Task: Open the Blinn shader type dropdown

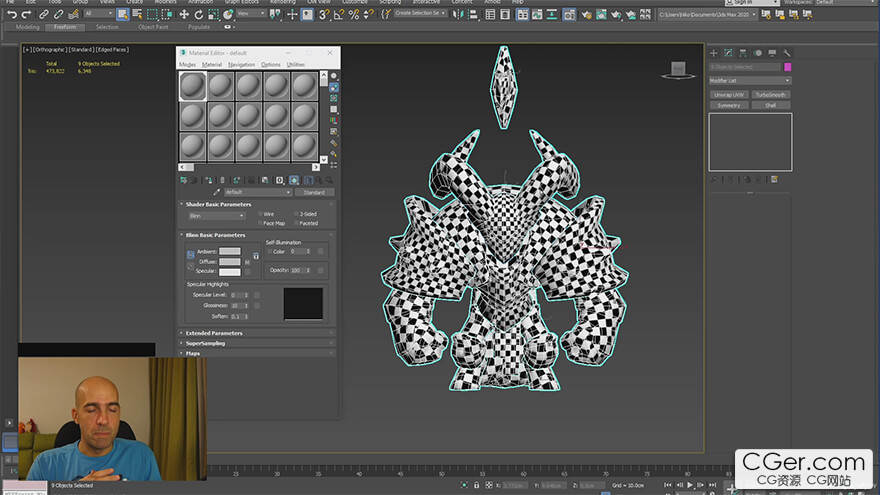Action: click(217, 215)
